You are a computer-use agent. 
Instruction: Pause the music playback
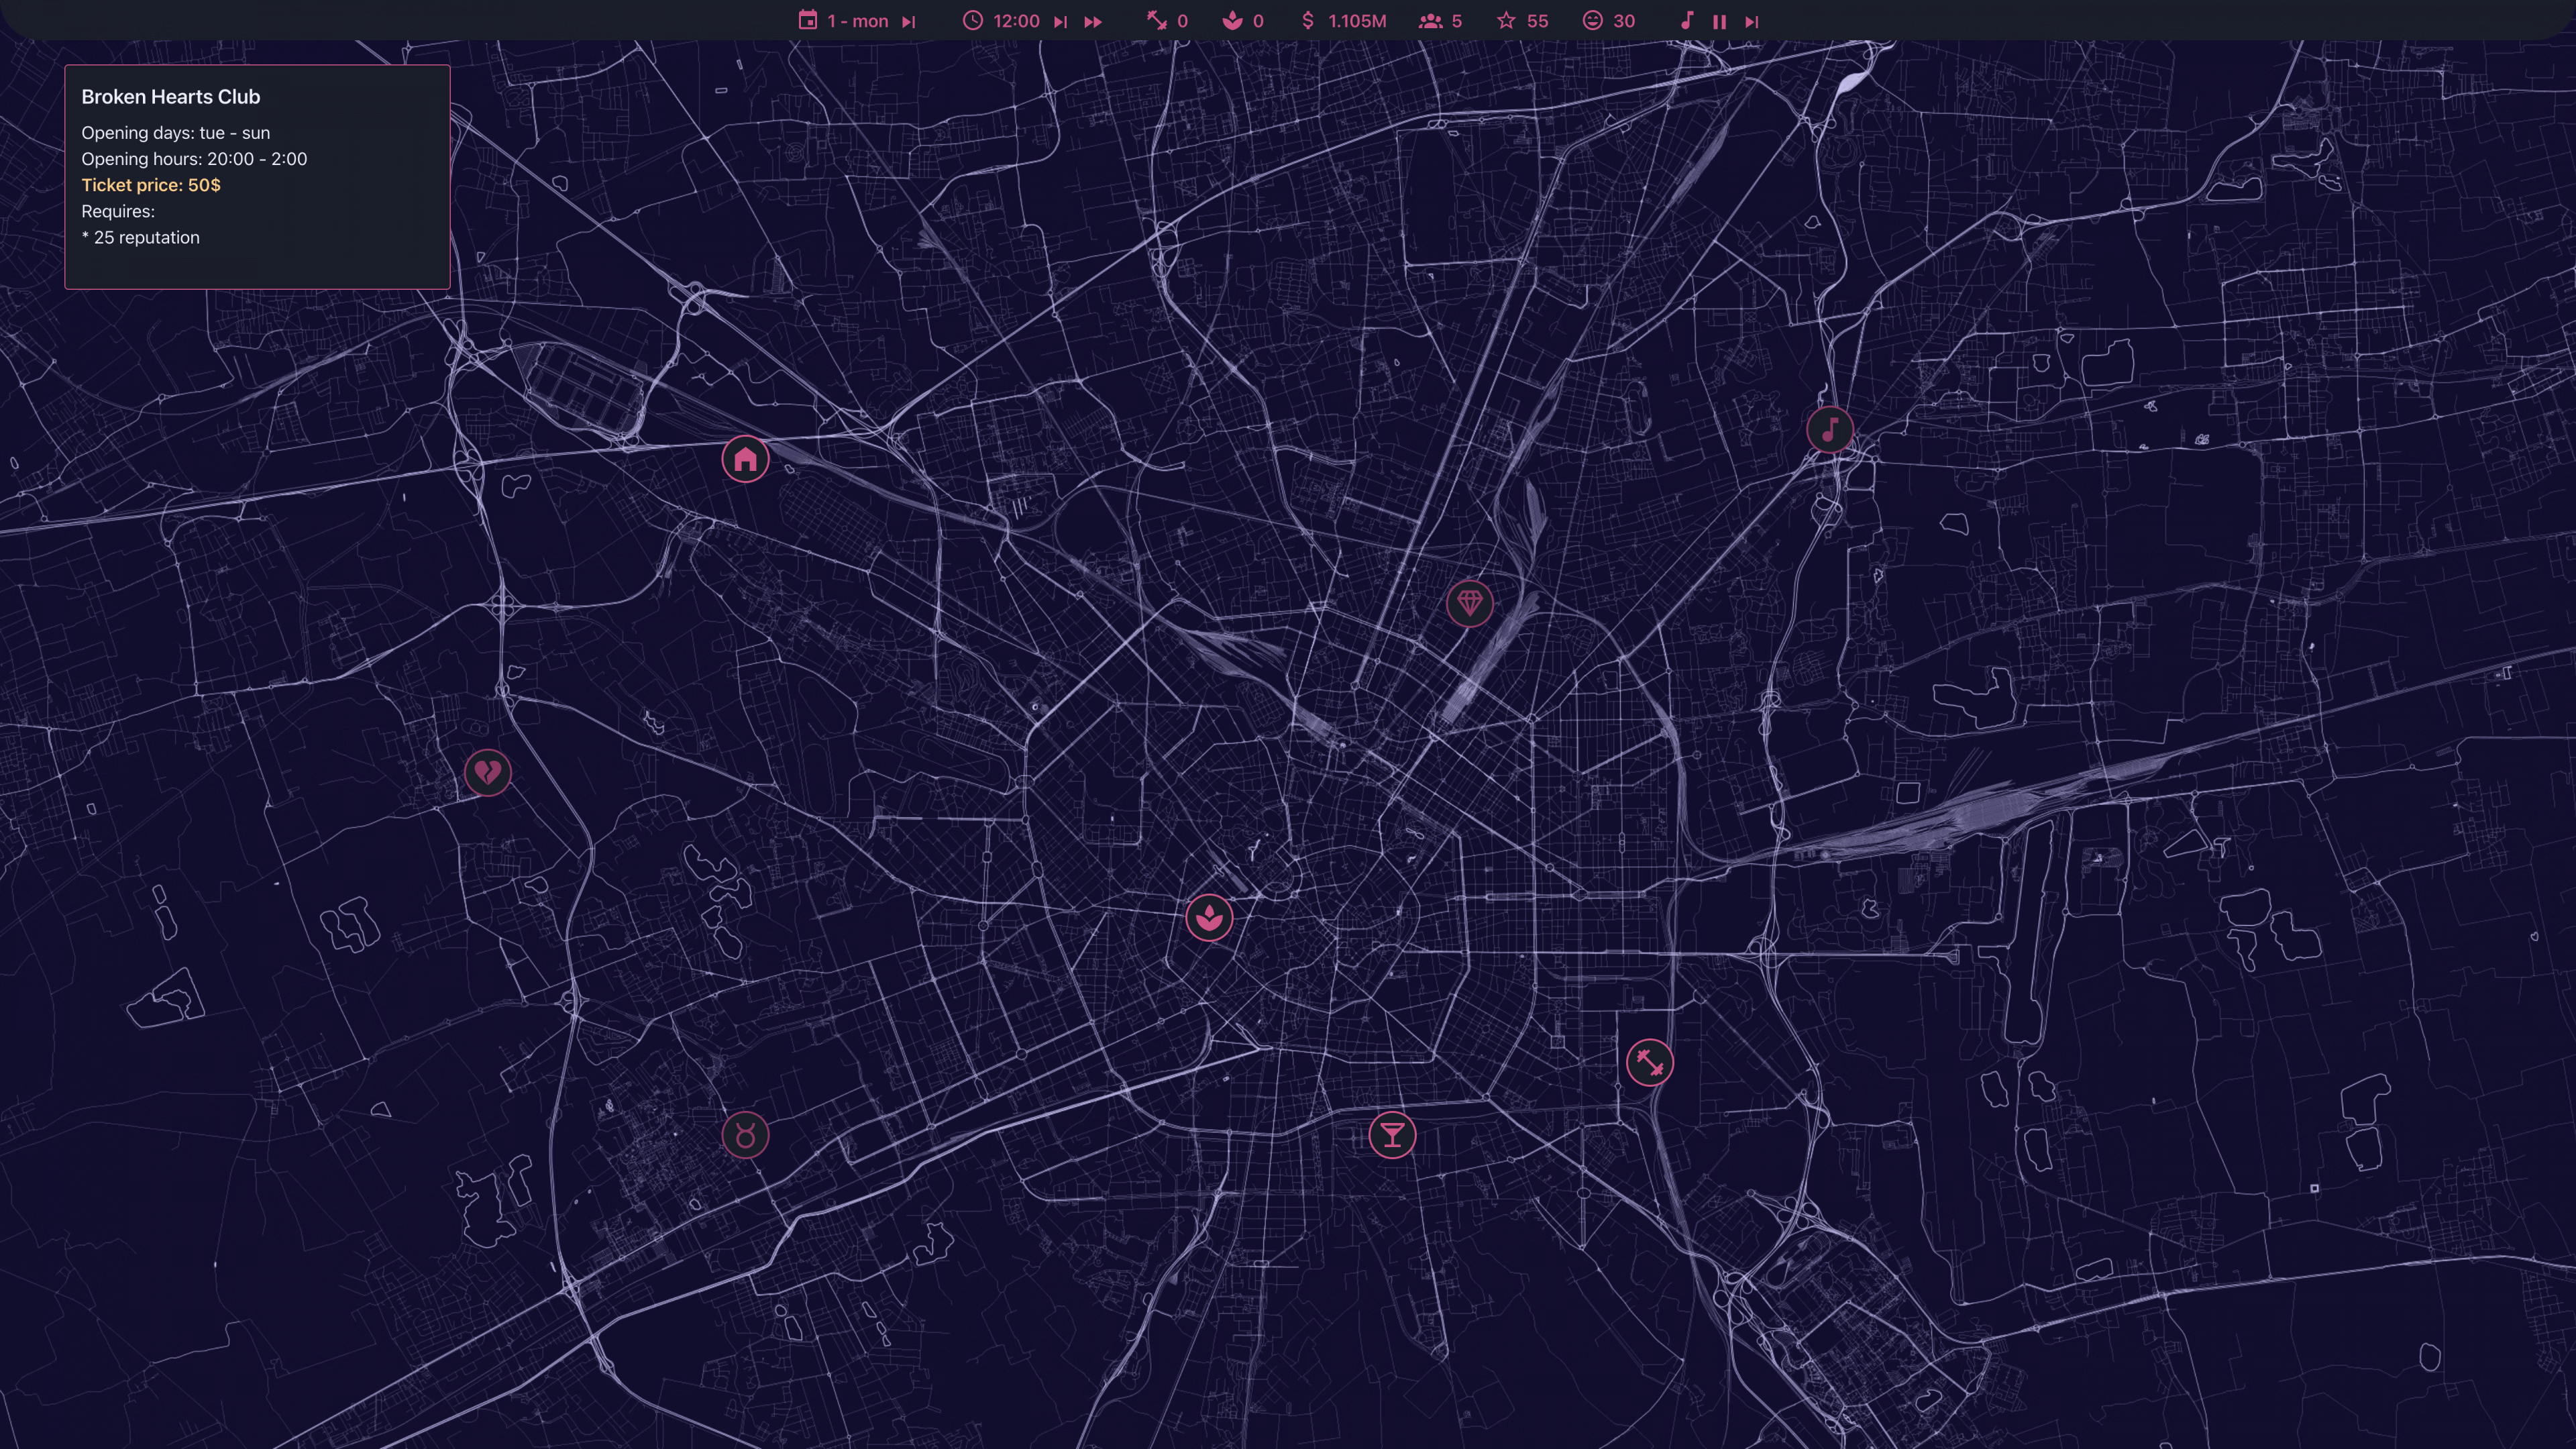(1719, 21)
